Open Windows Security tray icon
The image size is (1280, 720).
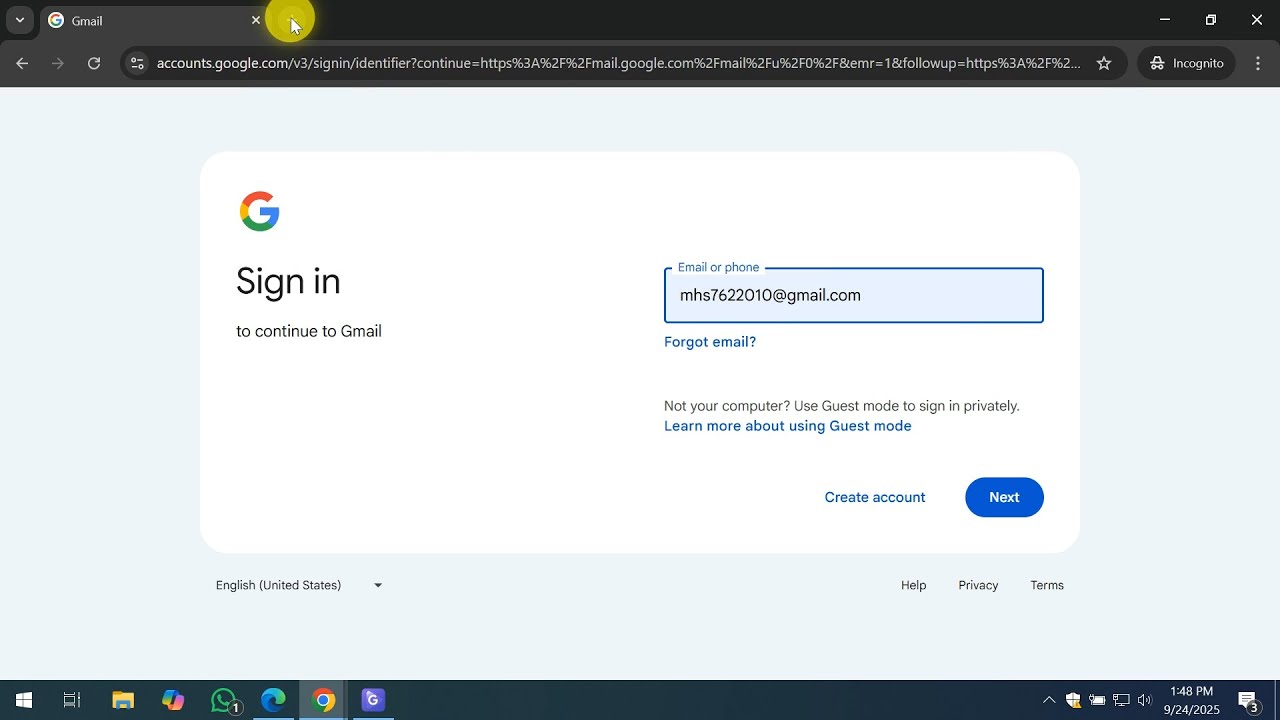[1073, 700]
